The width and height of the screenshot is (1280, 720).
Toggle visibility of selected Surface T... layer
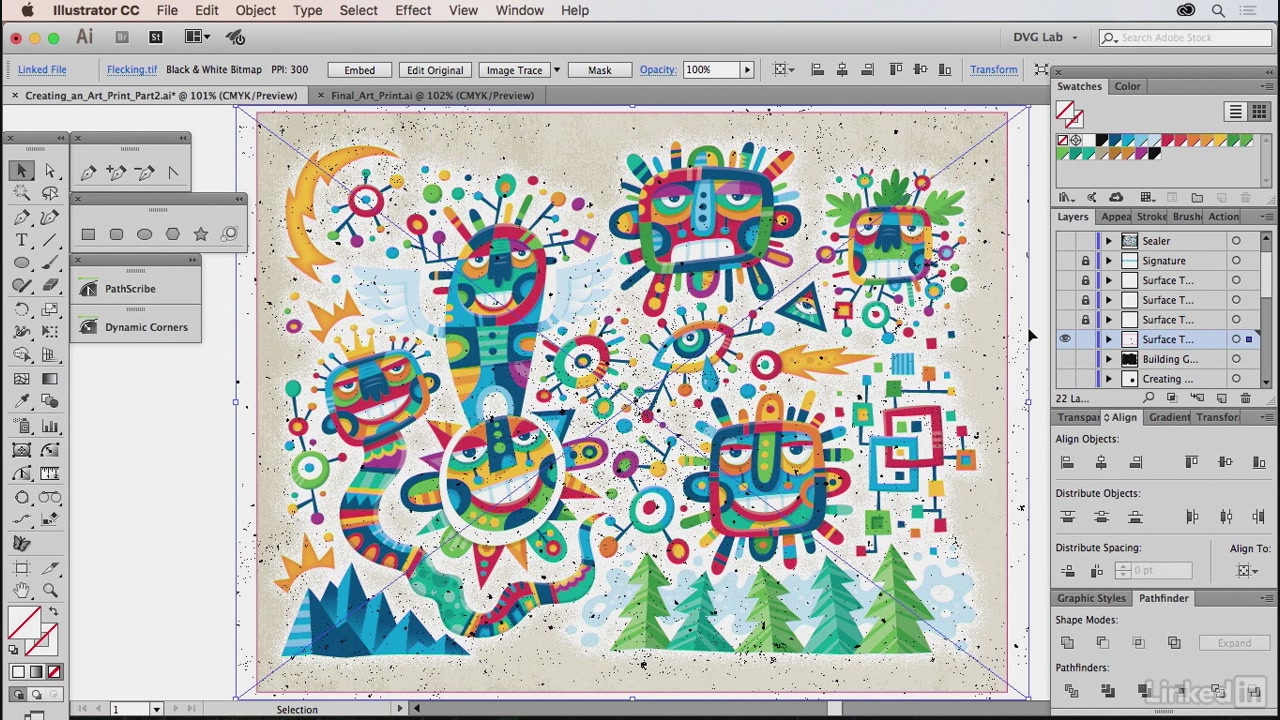tap(1065, 339)
